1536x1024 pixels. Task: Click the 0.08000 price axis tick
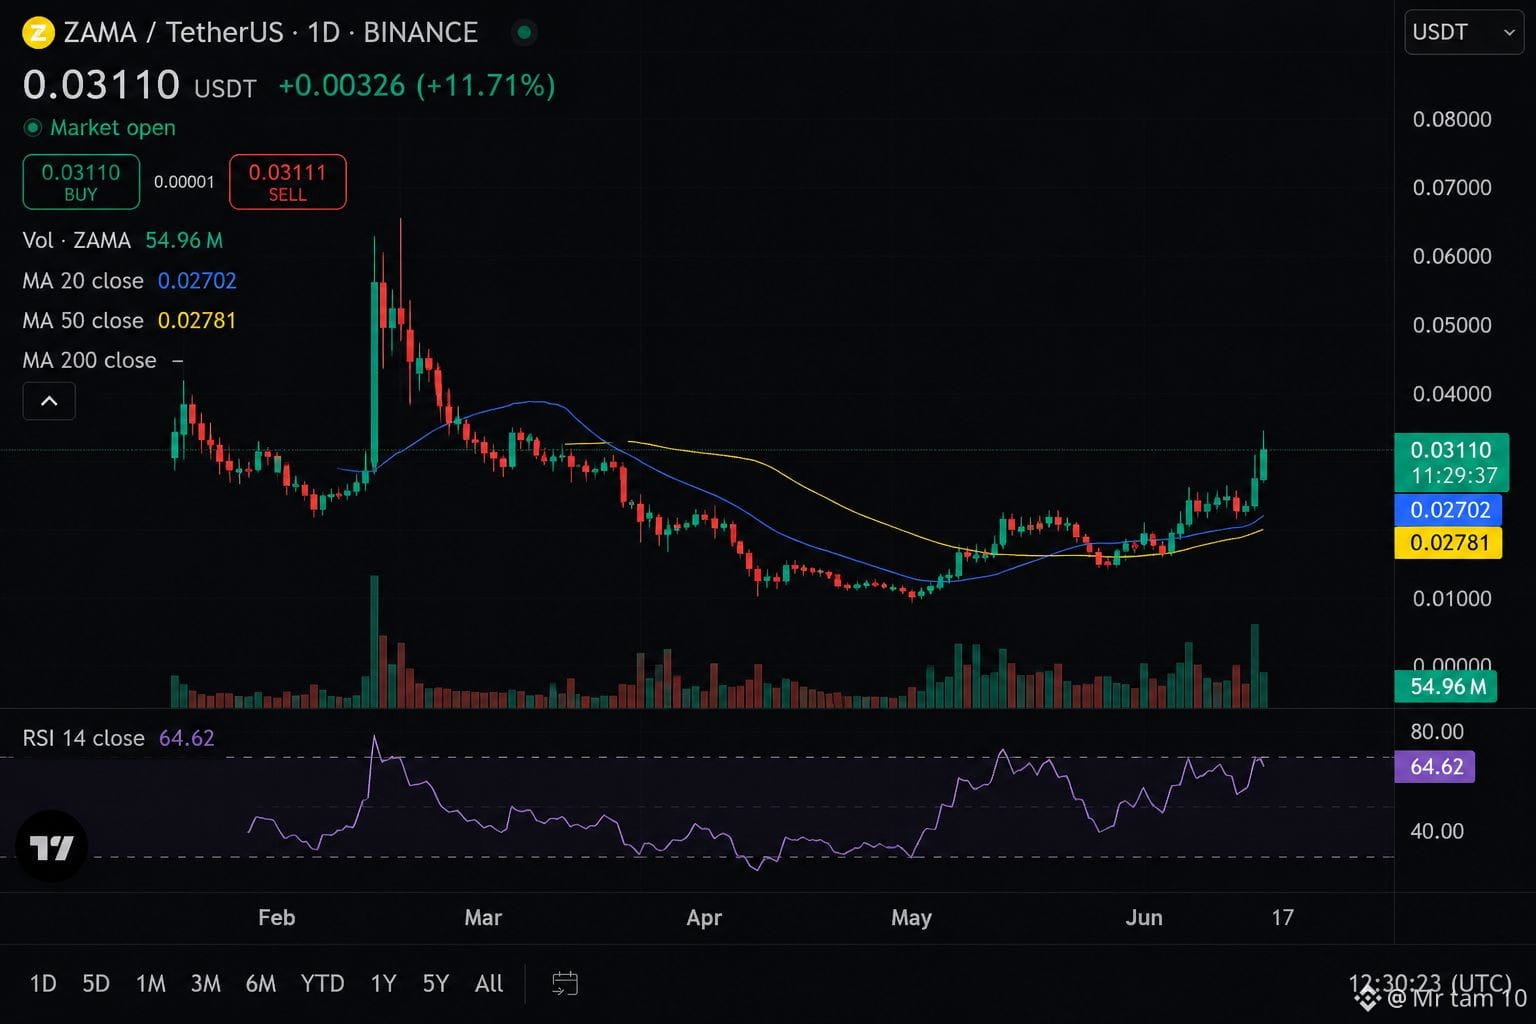point(1452,119)
